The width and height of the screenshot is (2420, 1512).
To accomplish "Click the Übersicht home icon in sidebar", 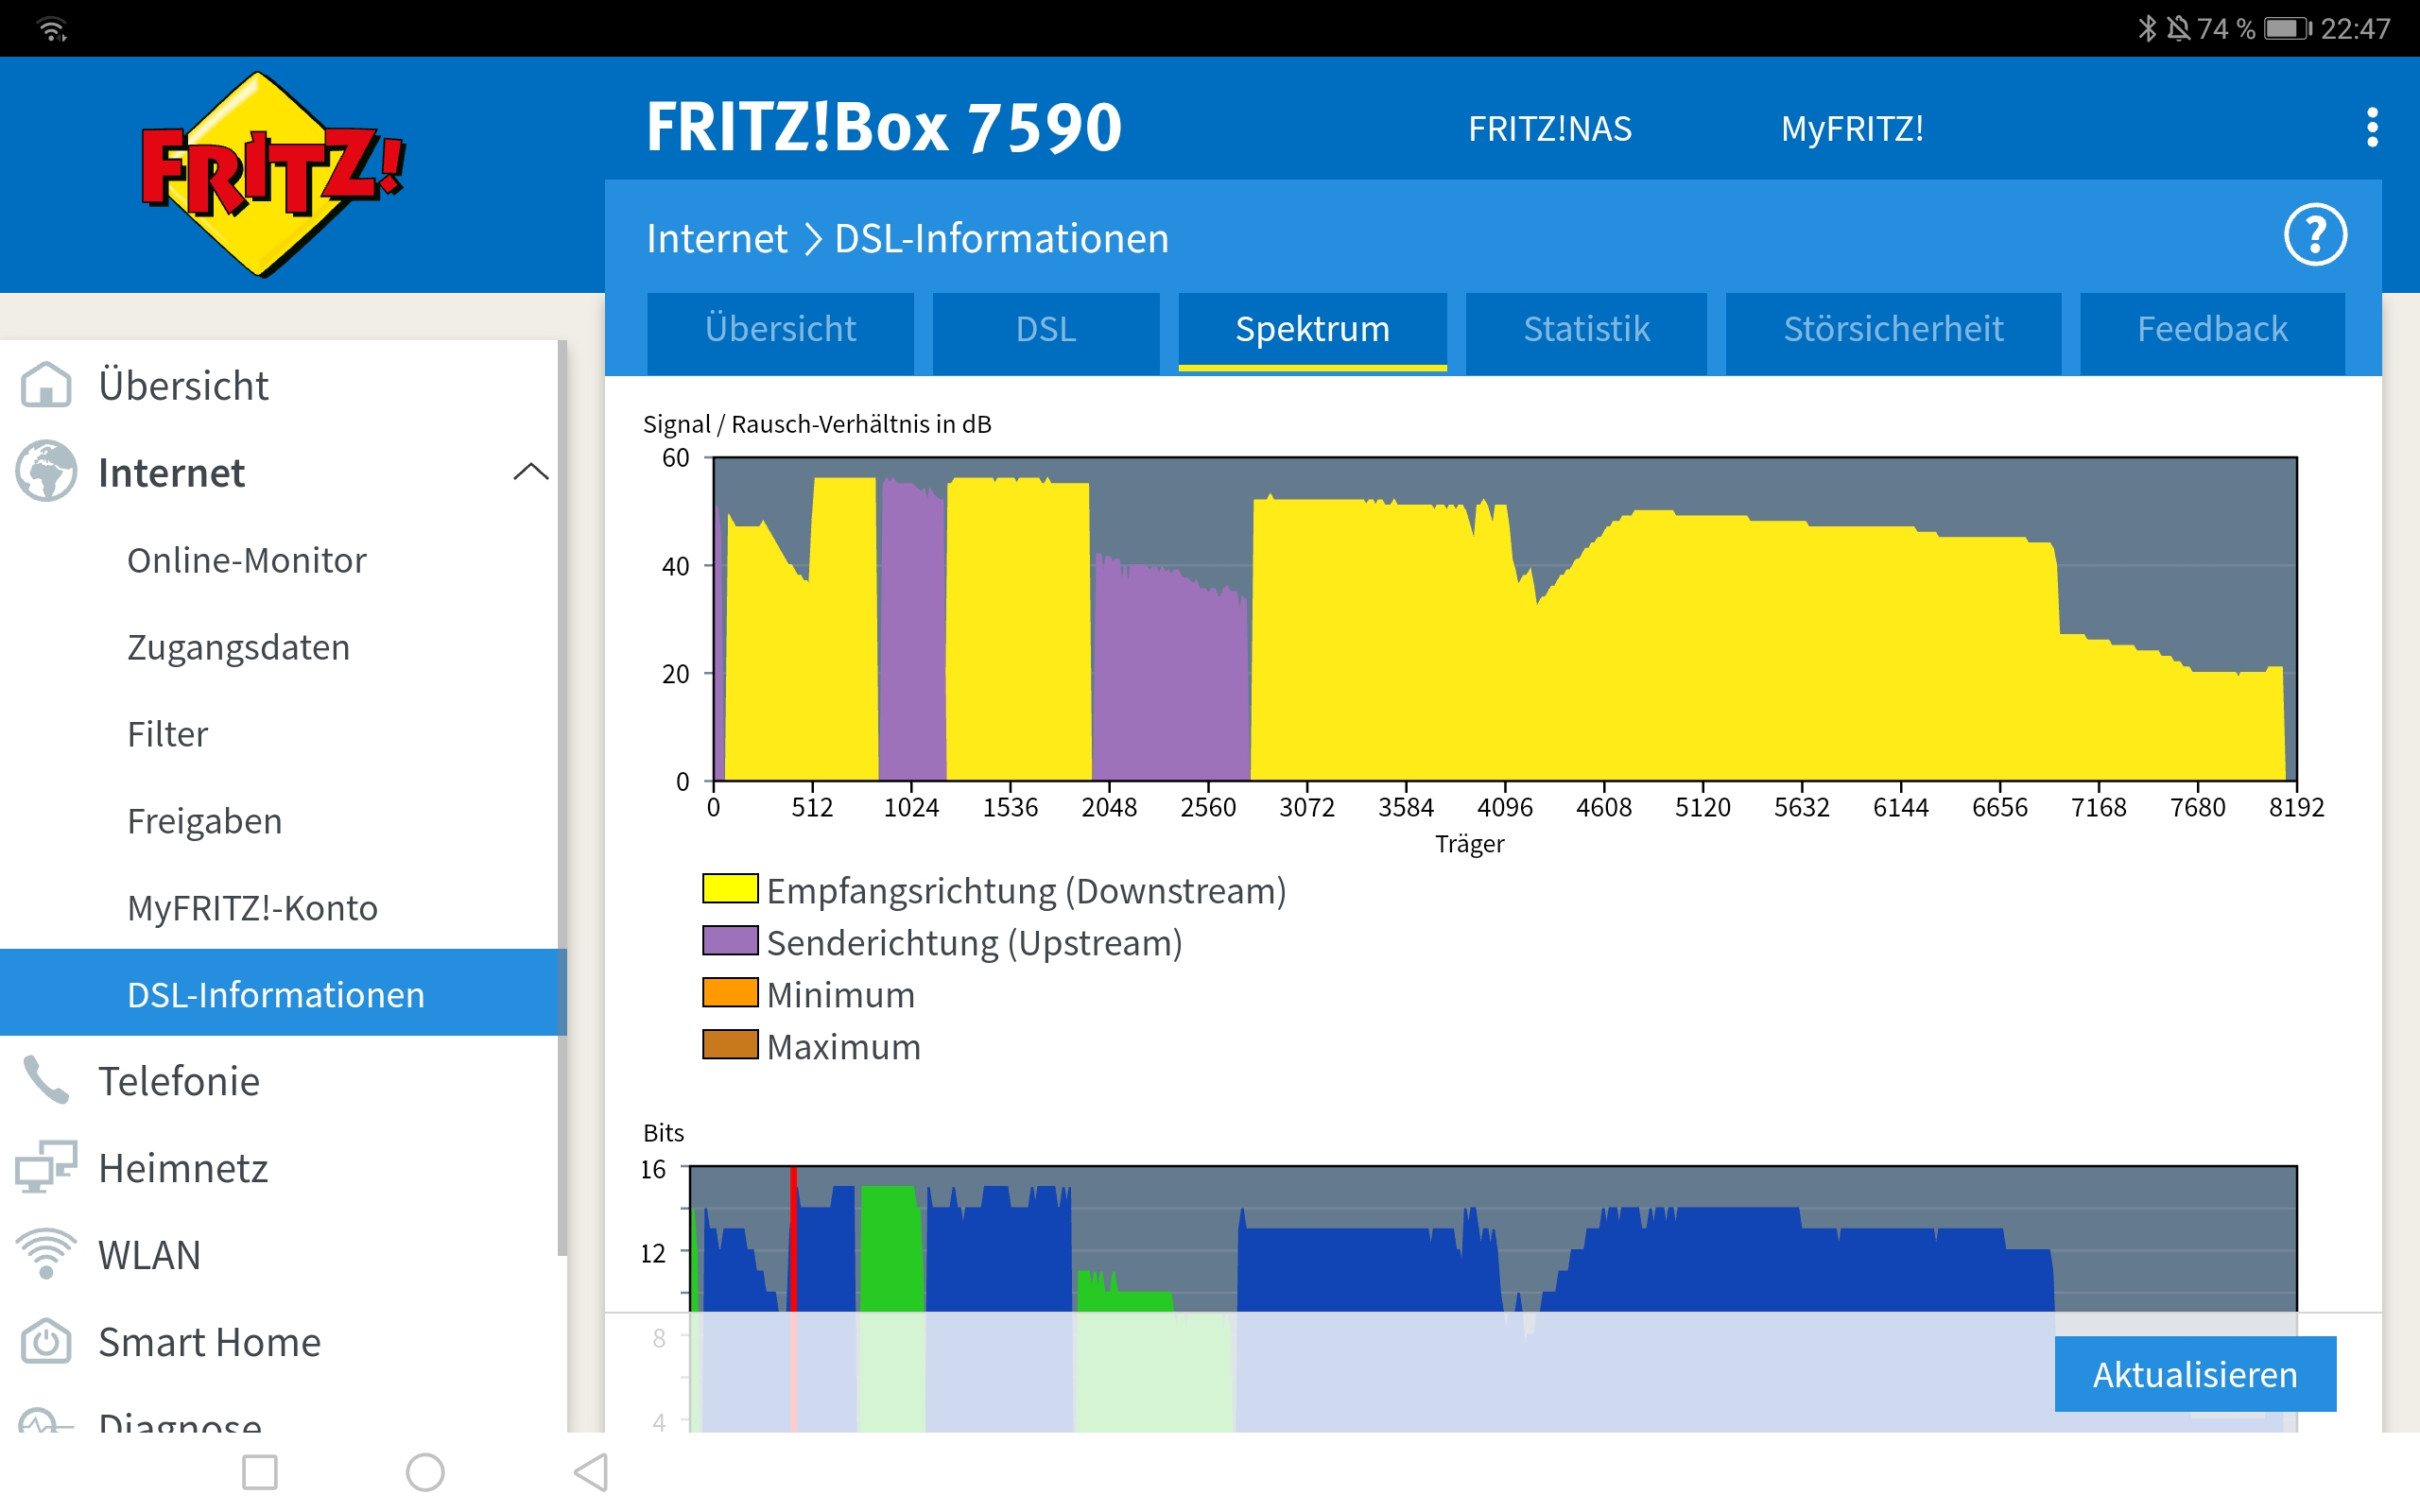I will pyautogui.click(x=46, y=385).
